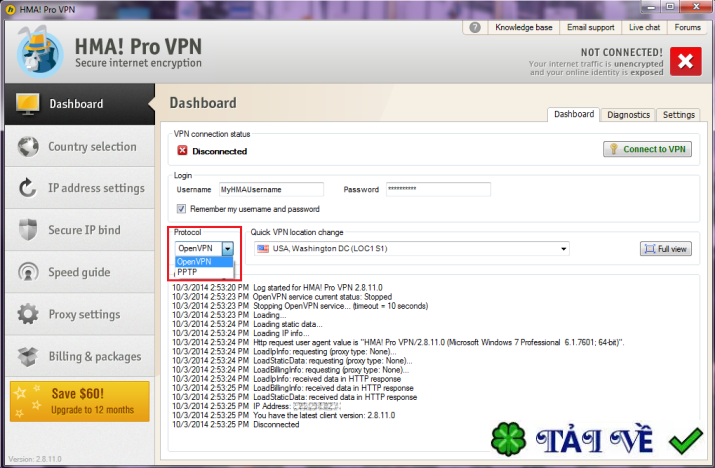Viewport: 715px width, 468px height.
Task: Click the help question mark icon
Action: (x=475, y=27)
